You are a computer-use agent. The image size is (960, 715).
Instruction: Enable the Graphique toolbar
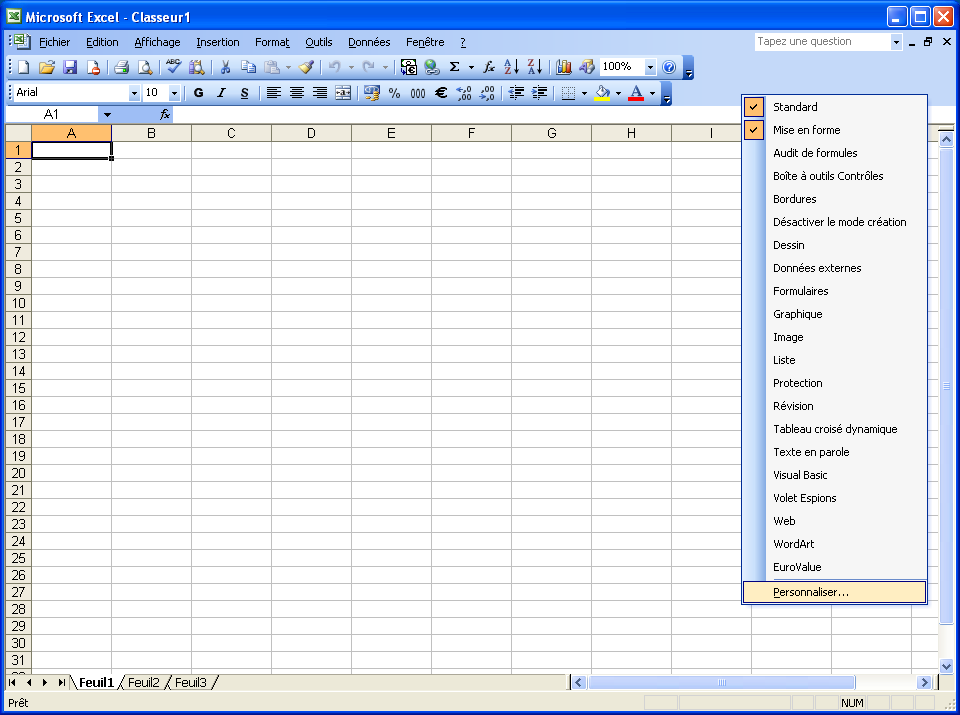click(834, 314)
